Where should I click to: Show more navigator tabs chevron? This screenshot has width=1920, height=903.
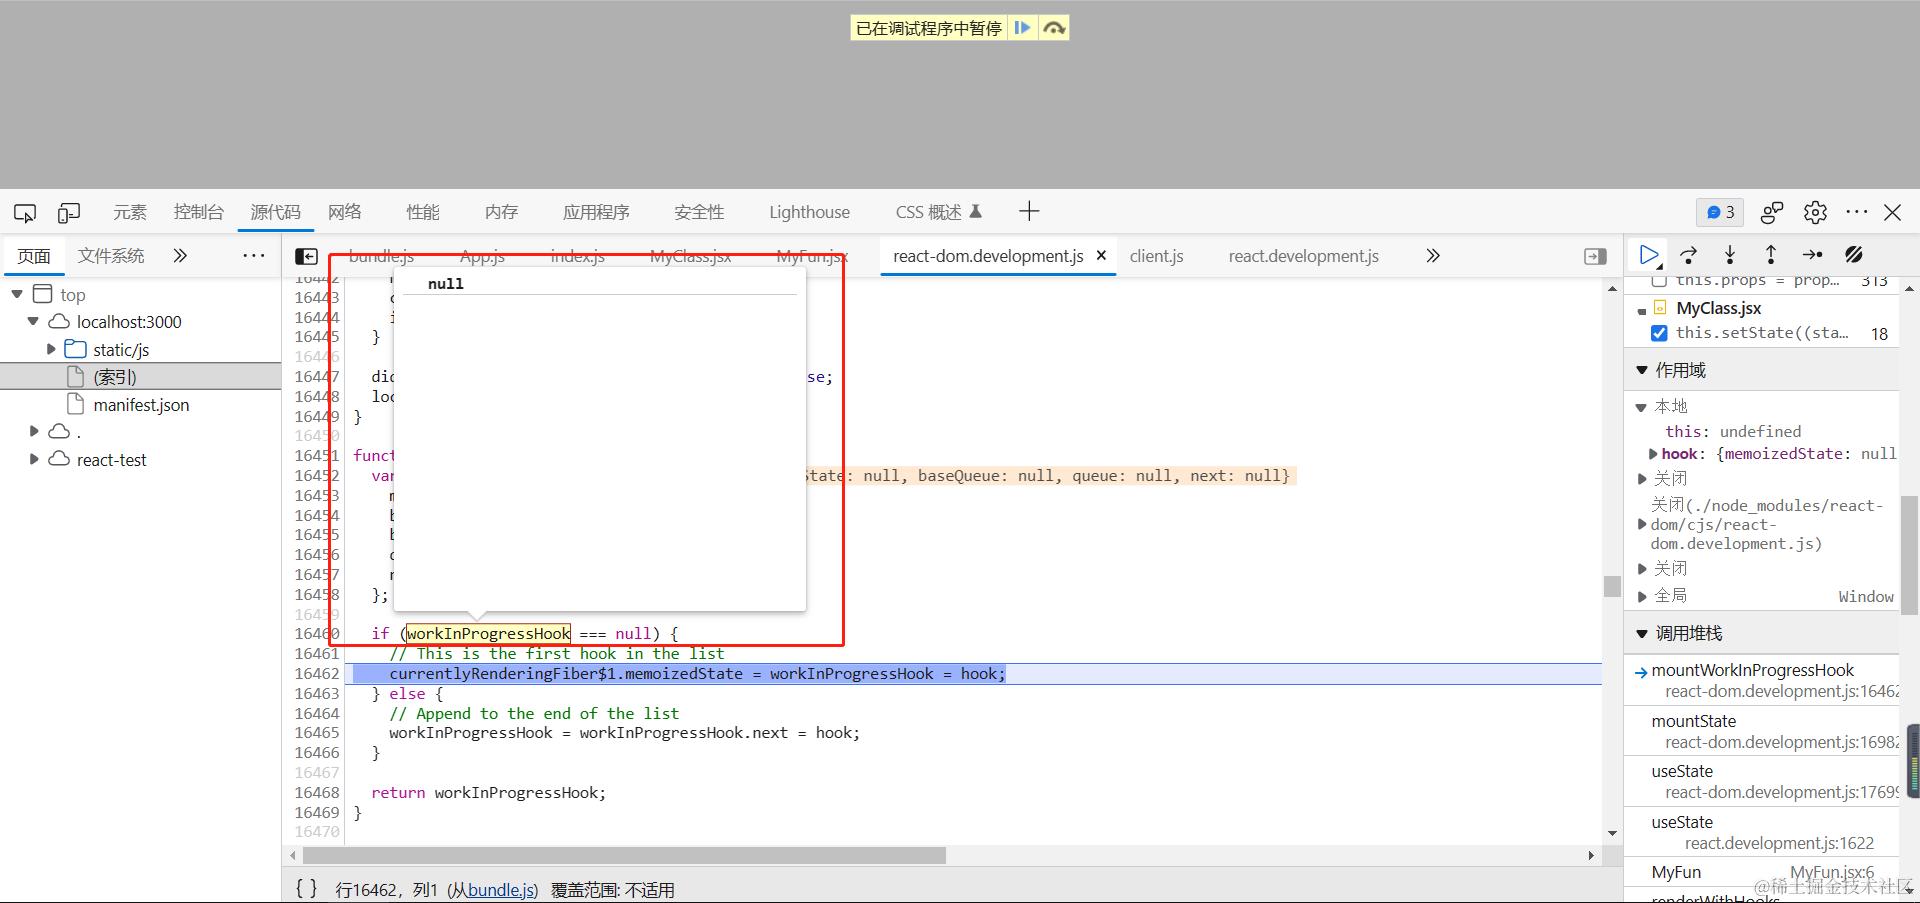point(180,256)
